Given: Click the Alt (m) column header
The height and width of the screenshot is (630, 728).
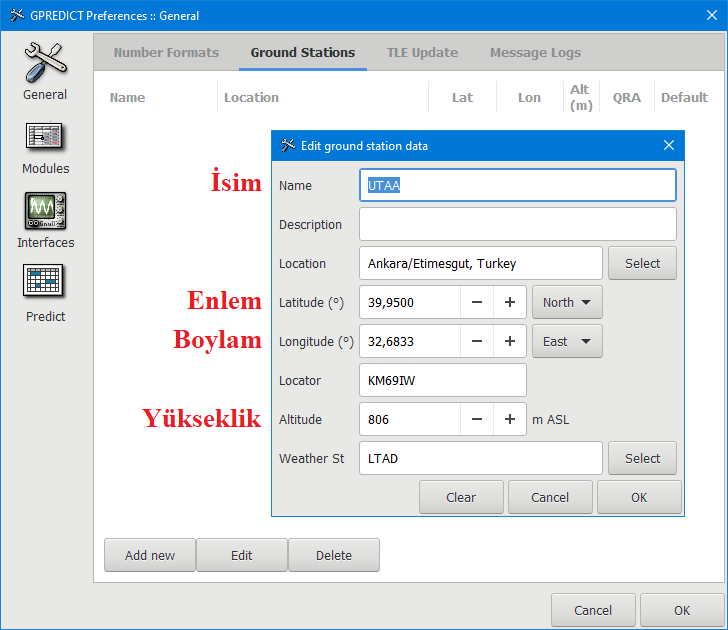Looking at the screenshot, I should click(581, 97).
